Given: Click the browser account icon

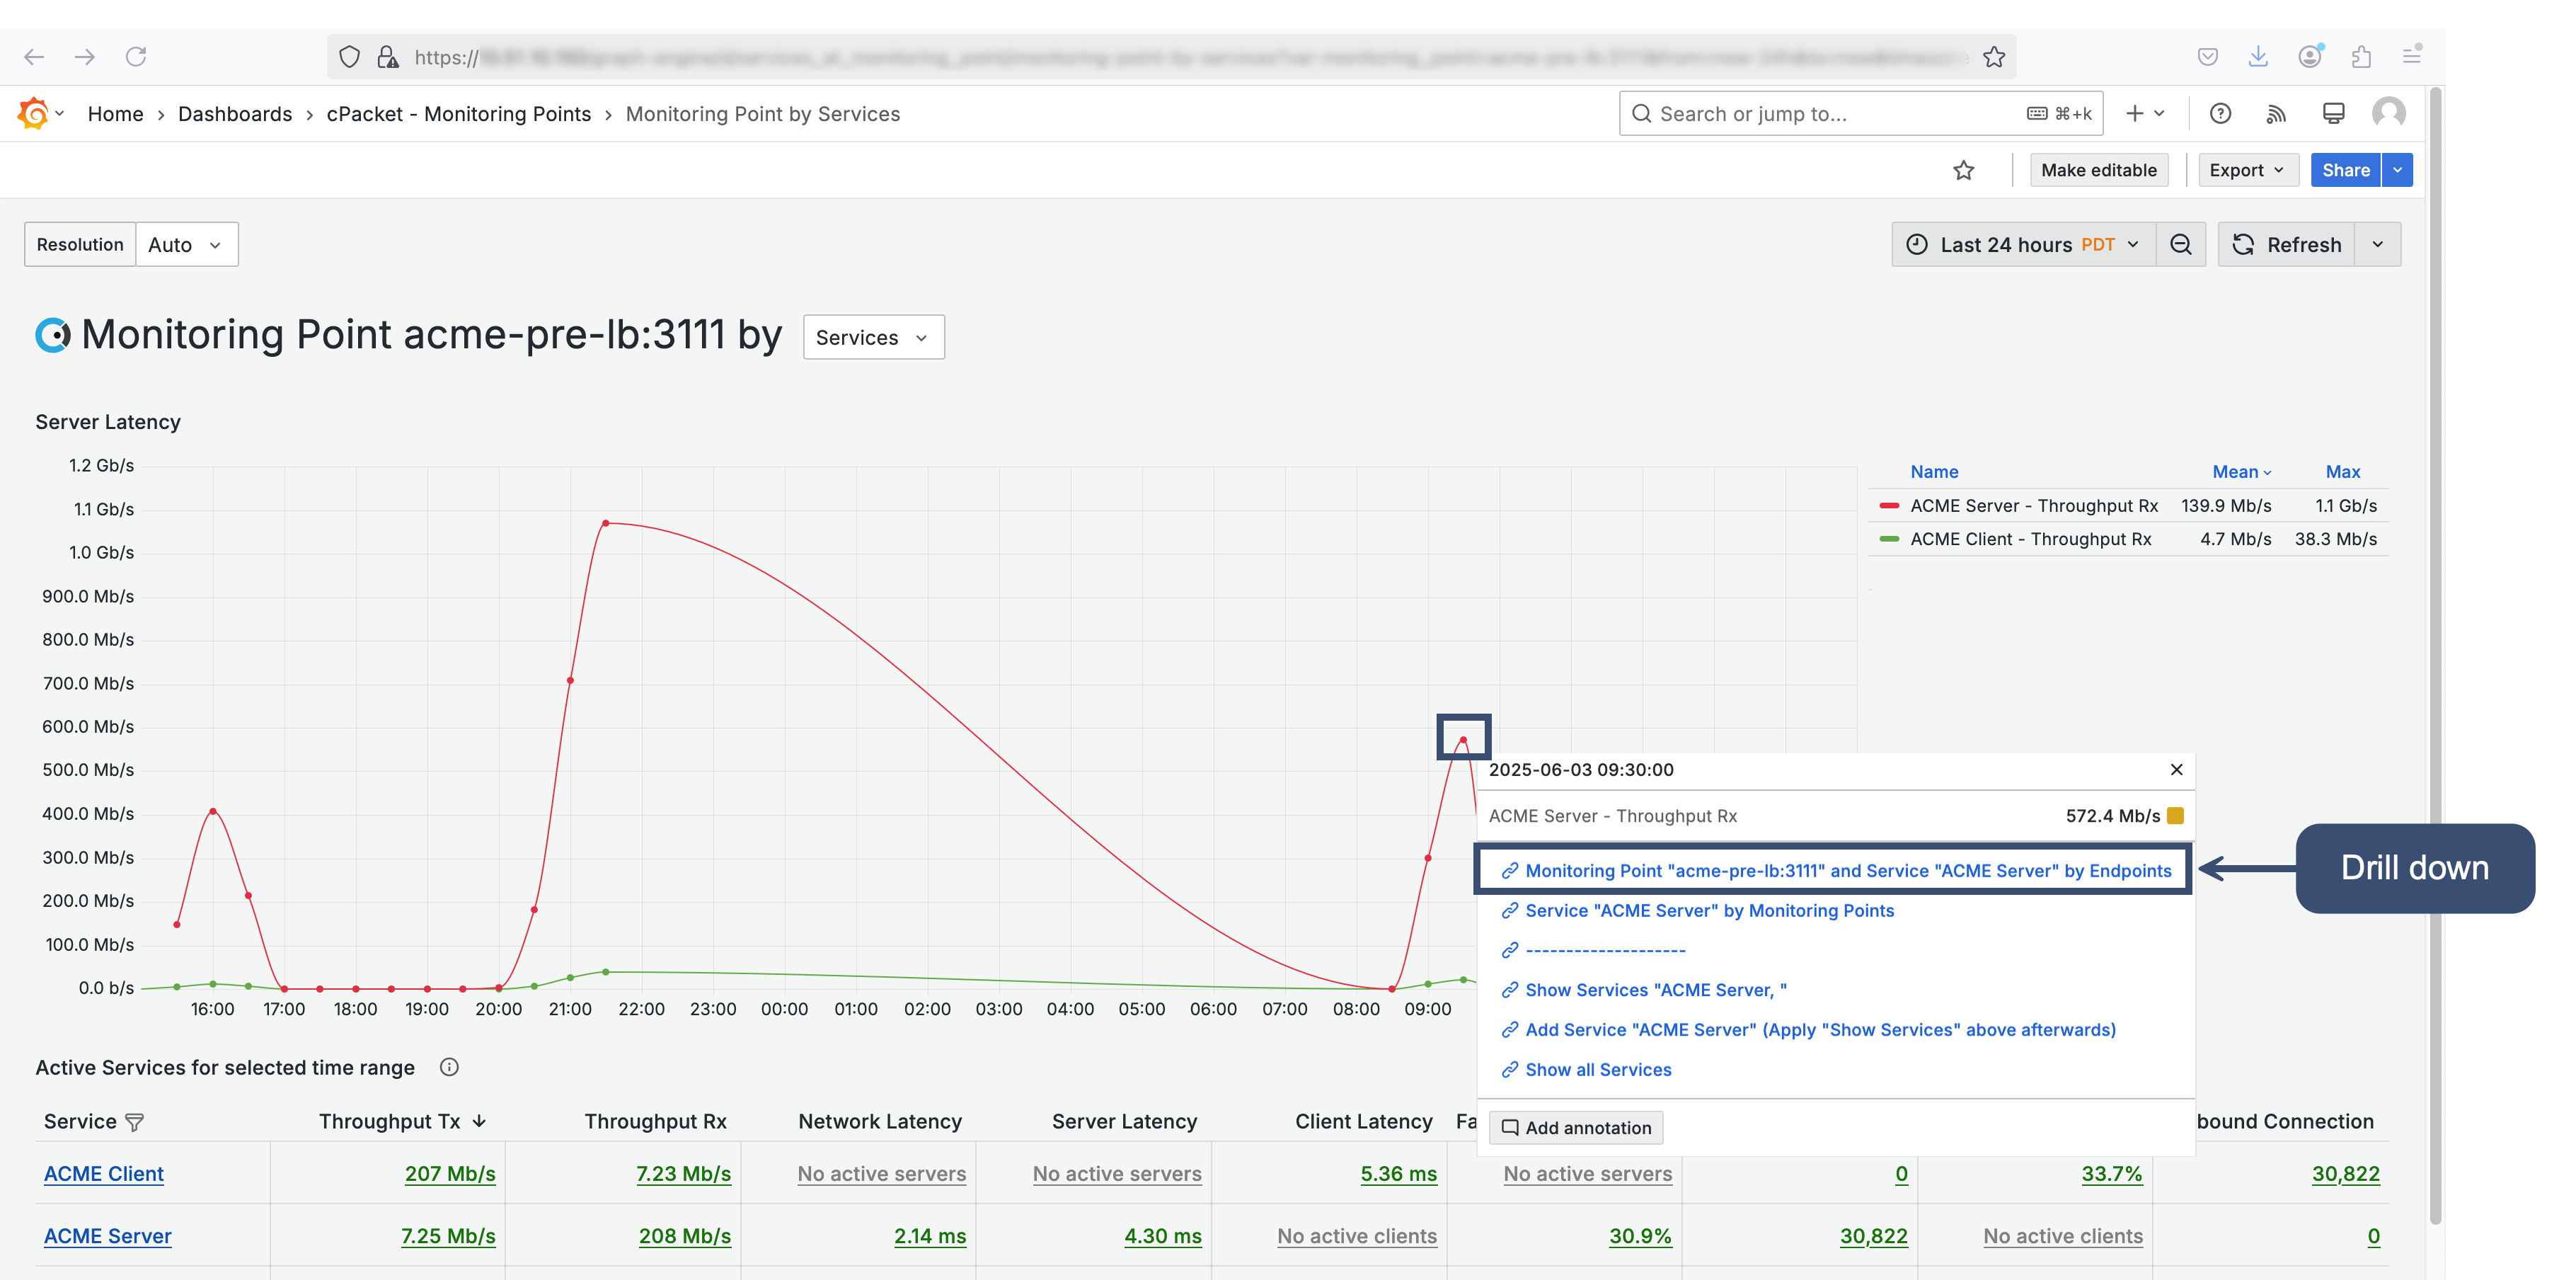Looking at the screenshot, I should point(2310,57).
